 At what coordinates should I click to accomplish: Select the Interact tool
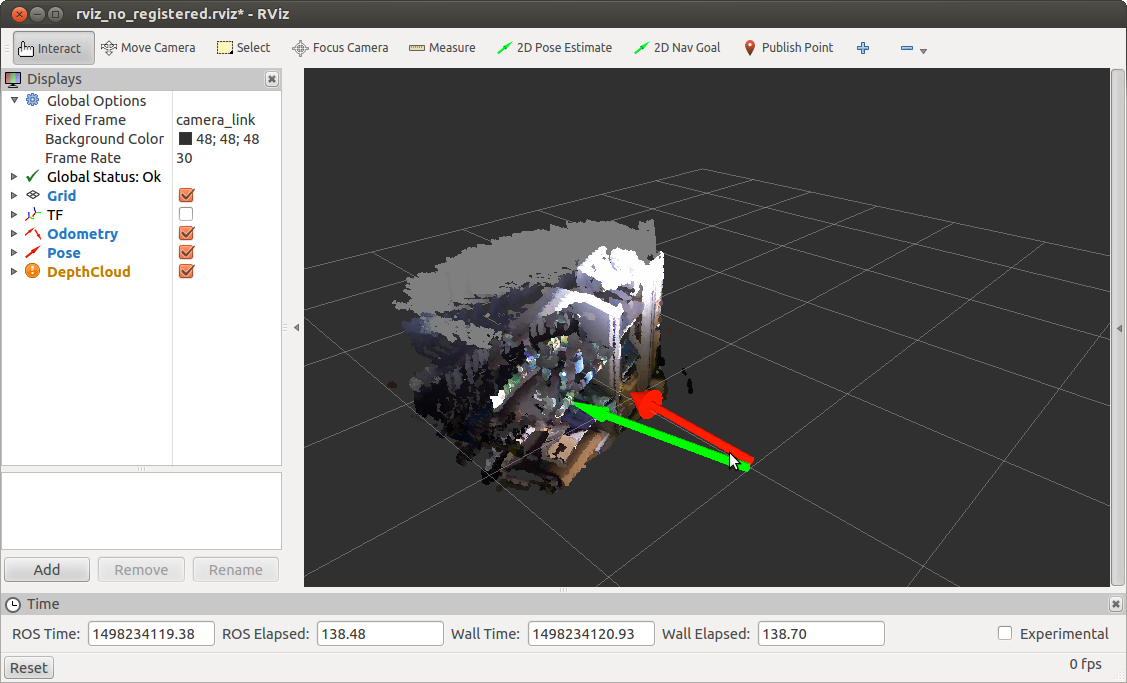53,48
